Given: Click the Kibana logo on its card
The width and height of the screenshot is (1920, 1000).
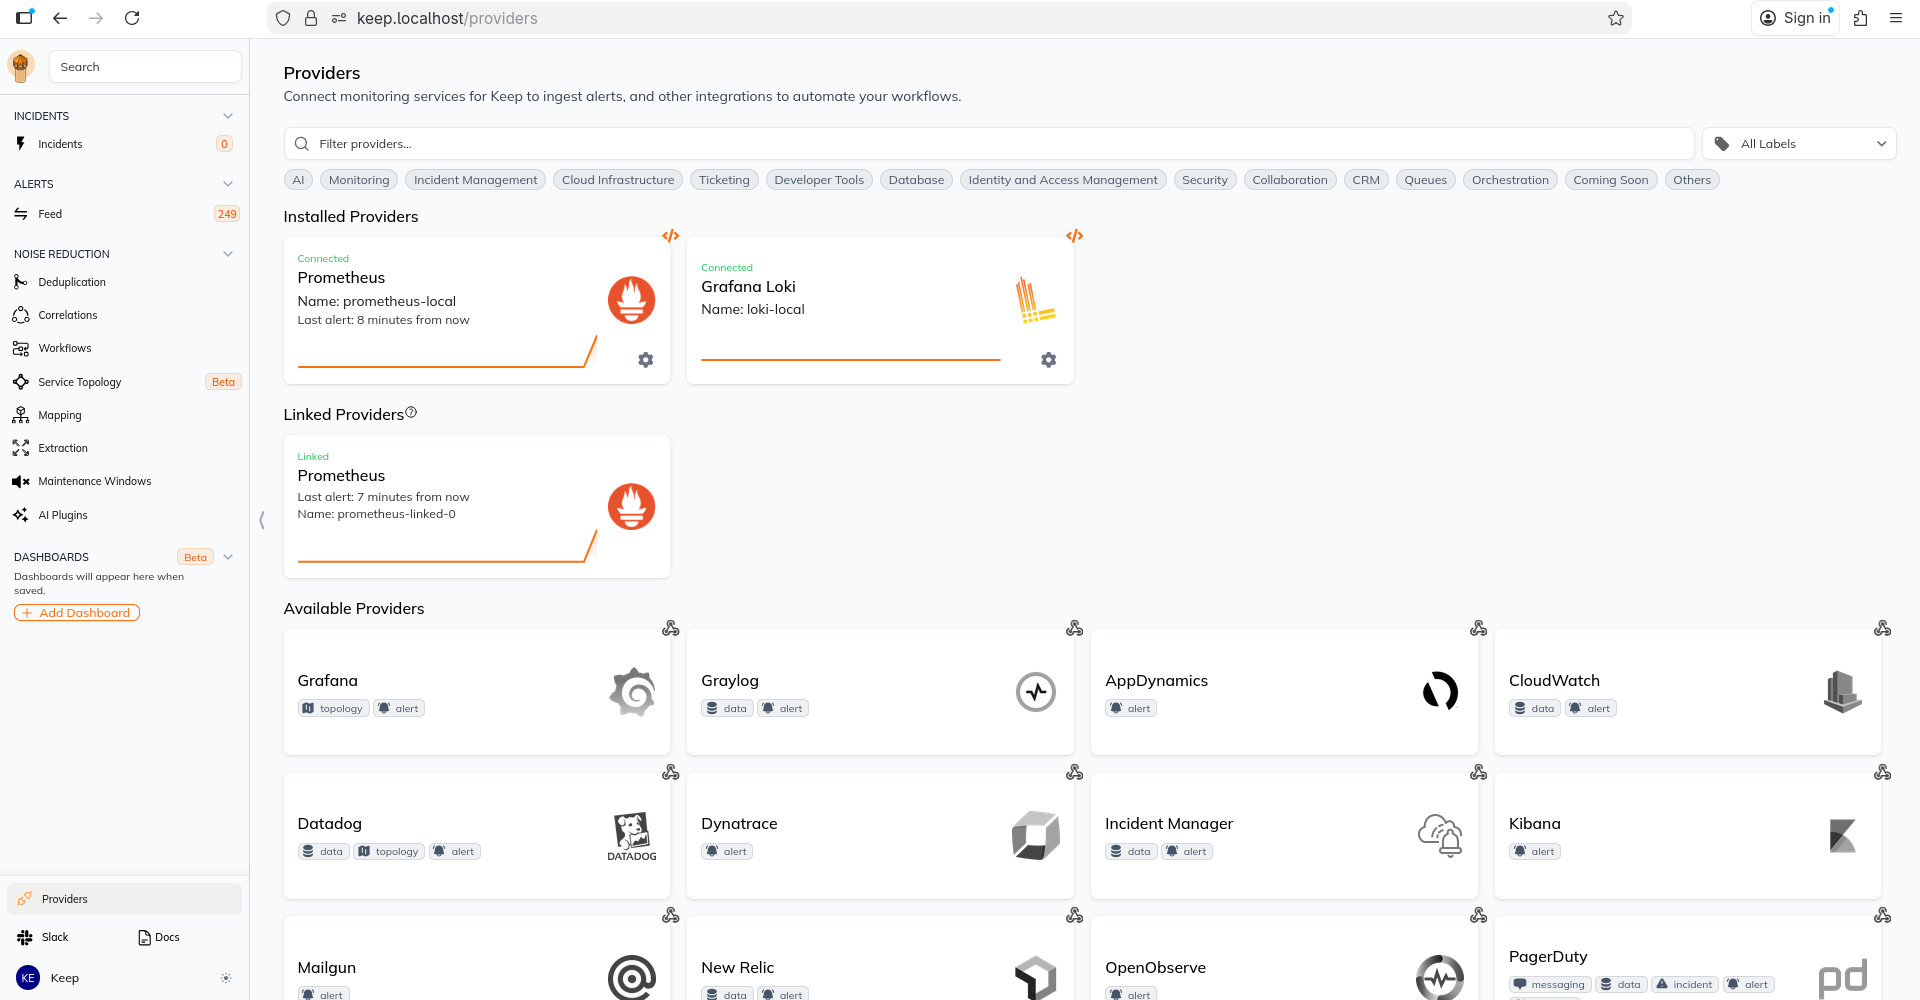Looking at the screenshot, I should click(1843, 836).
